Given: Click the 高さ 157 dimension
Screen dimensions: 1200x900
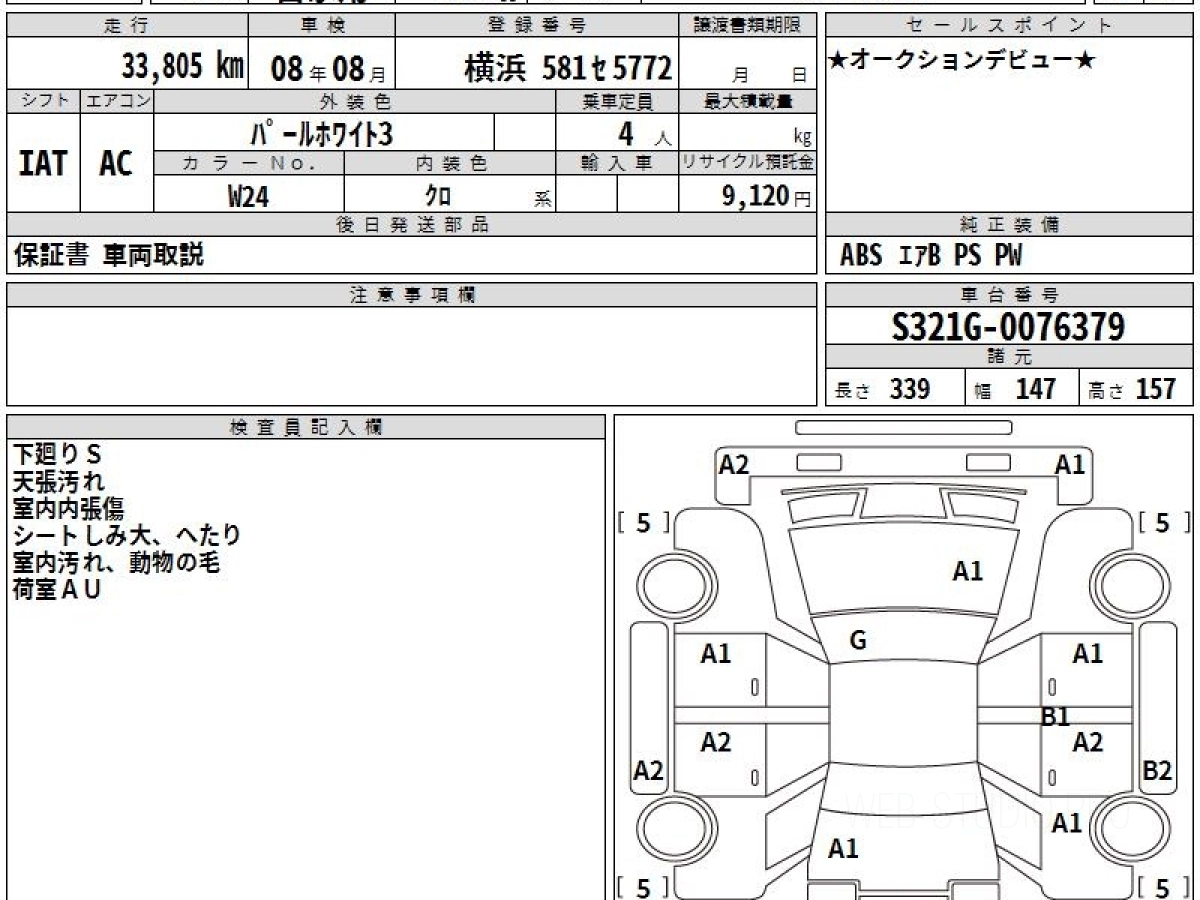Looking at the screenshot, I should pos(1132,389).
